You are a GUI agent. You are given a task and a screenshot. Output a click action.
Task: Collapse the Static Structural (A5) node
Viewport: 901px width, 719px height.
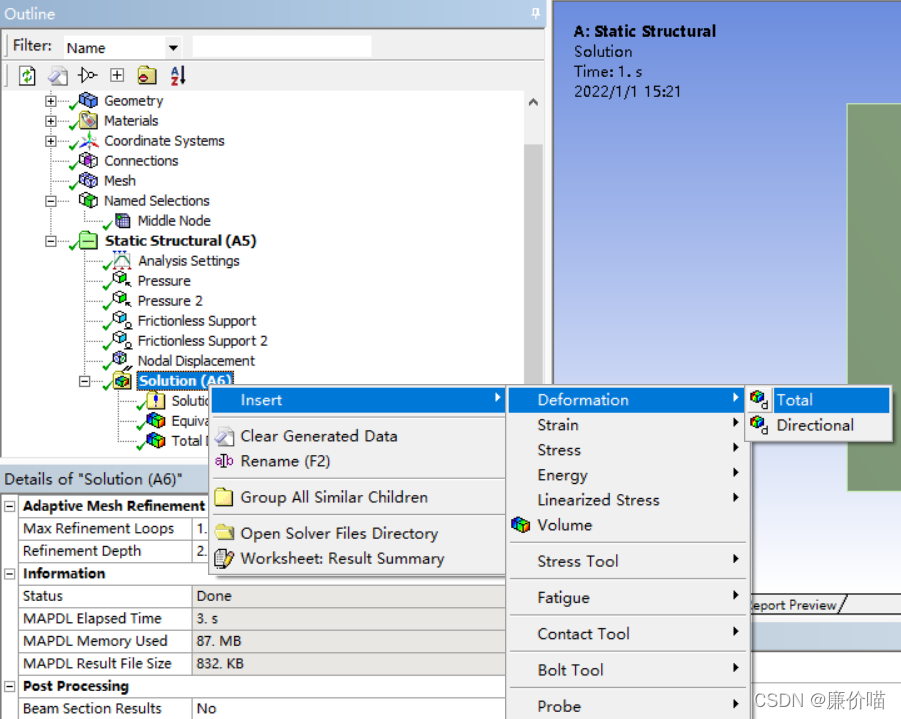pyautogui.click(x=51, y=241)
